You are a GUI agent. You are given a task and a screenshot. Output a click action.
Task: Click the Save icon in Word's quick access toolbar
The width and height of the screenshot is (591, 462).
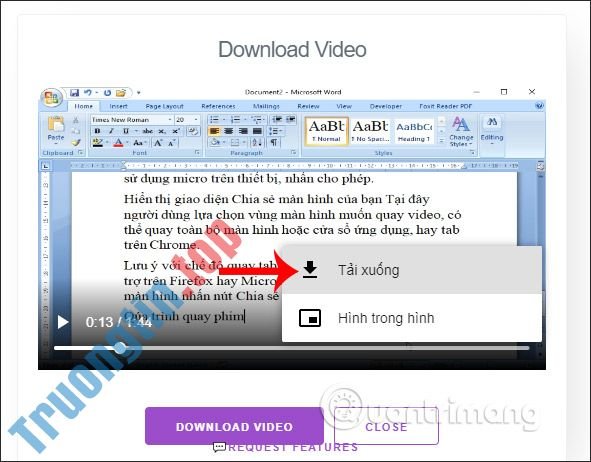(75, 92)
